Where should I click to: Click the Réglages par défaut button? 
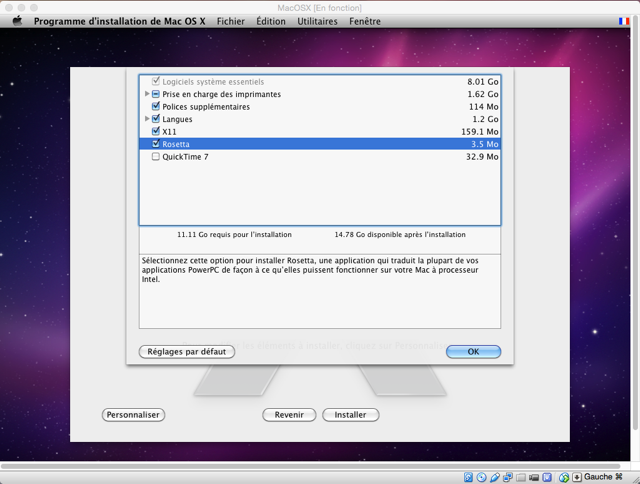[x=187, y=352]
